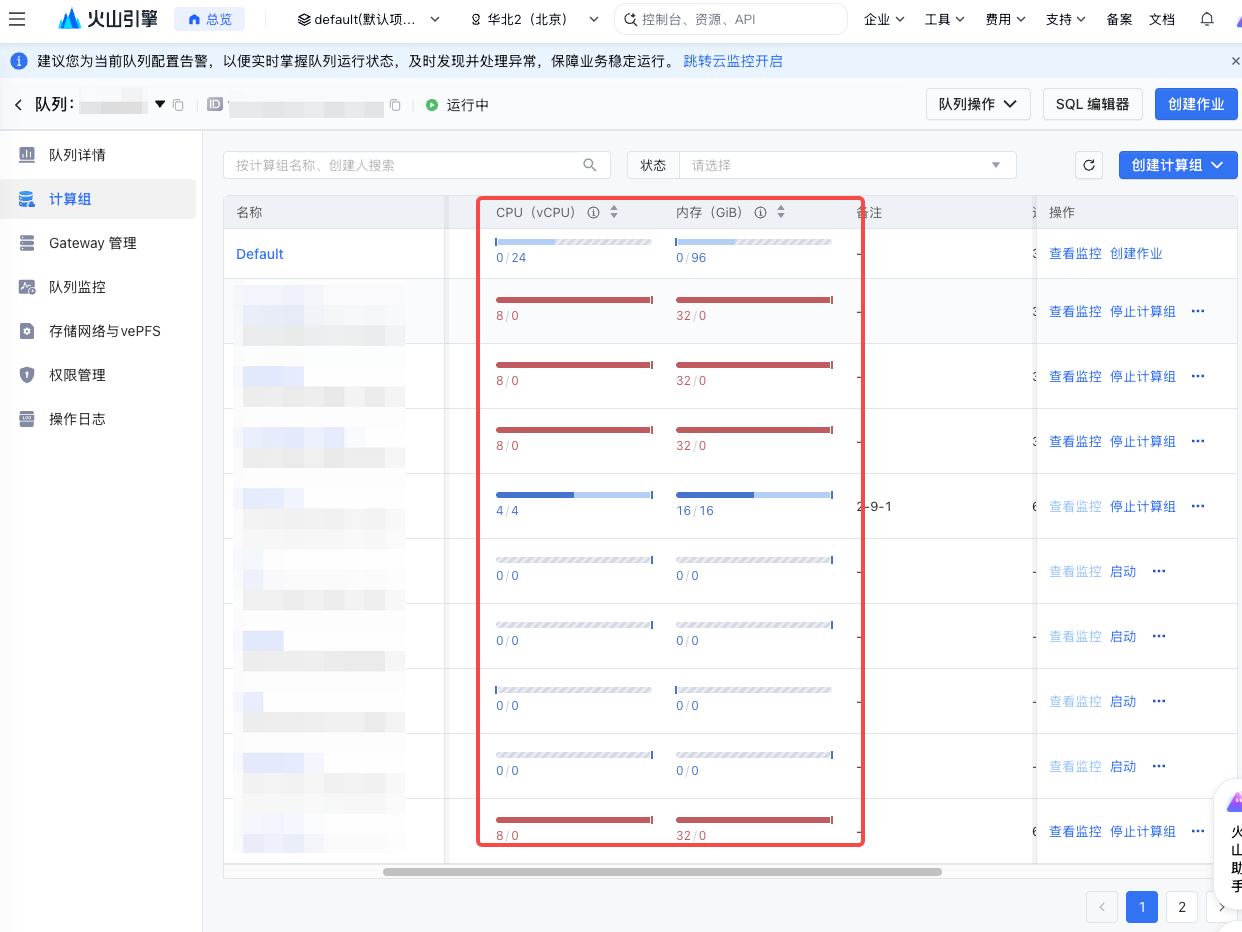Open the 队列详情 sidebar item
The width and height of the screenshot is (1242, 932).
[99, 155]
